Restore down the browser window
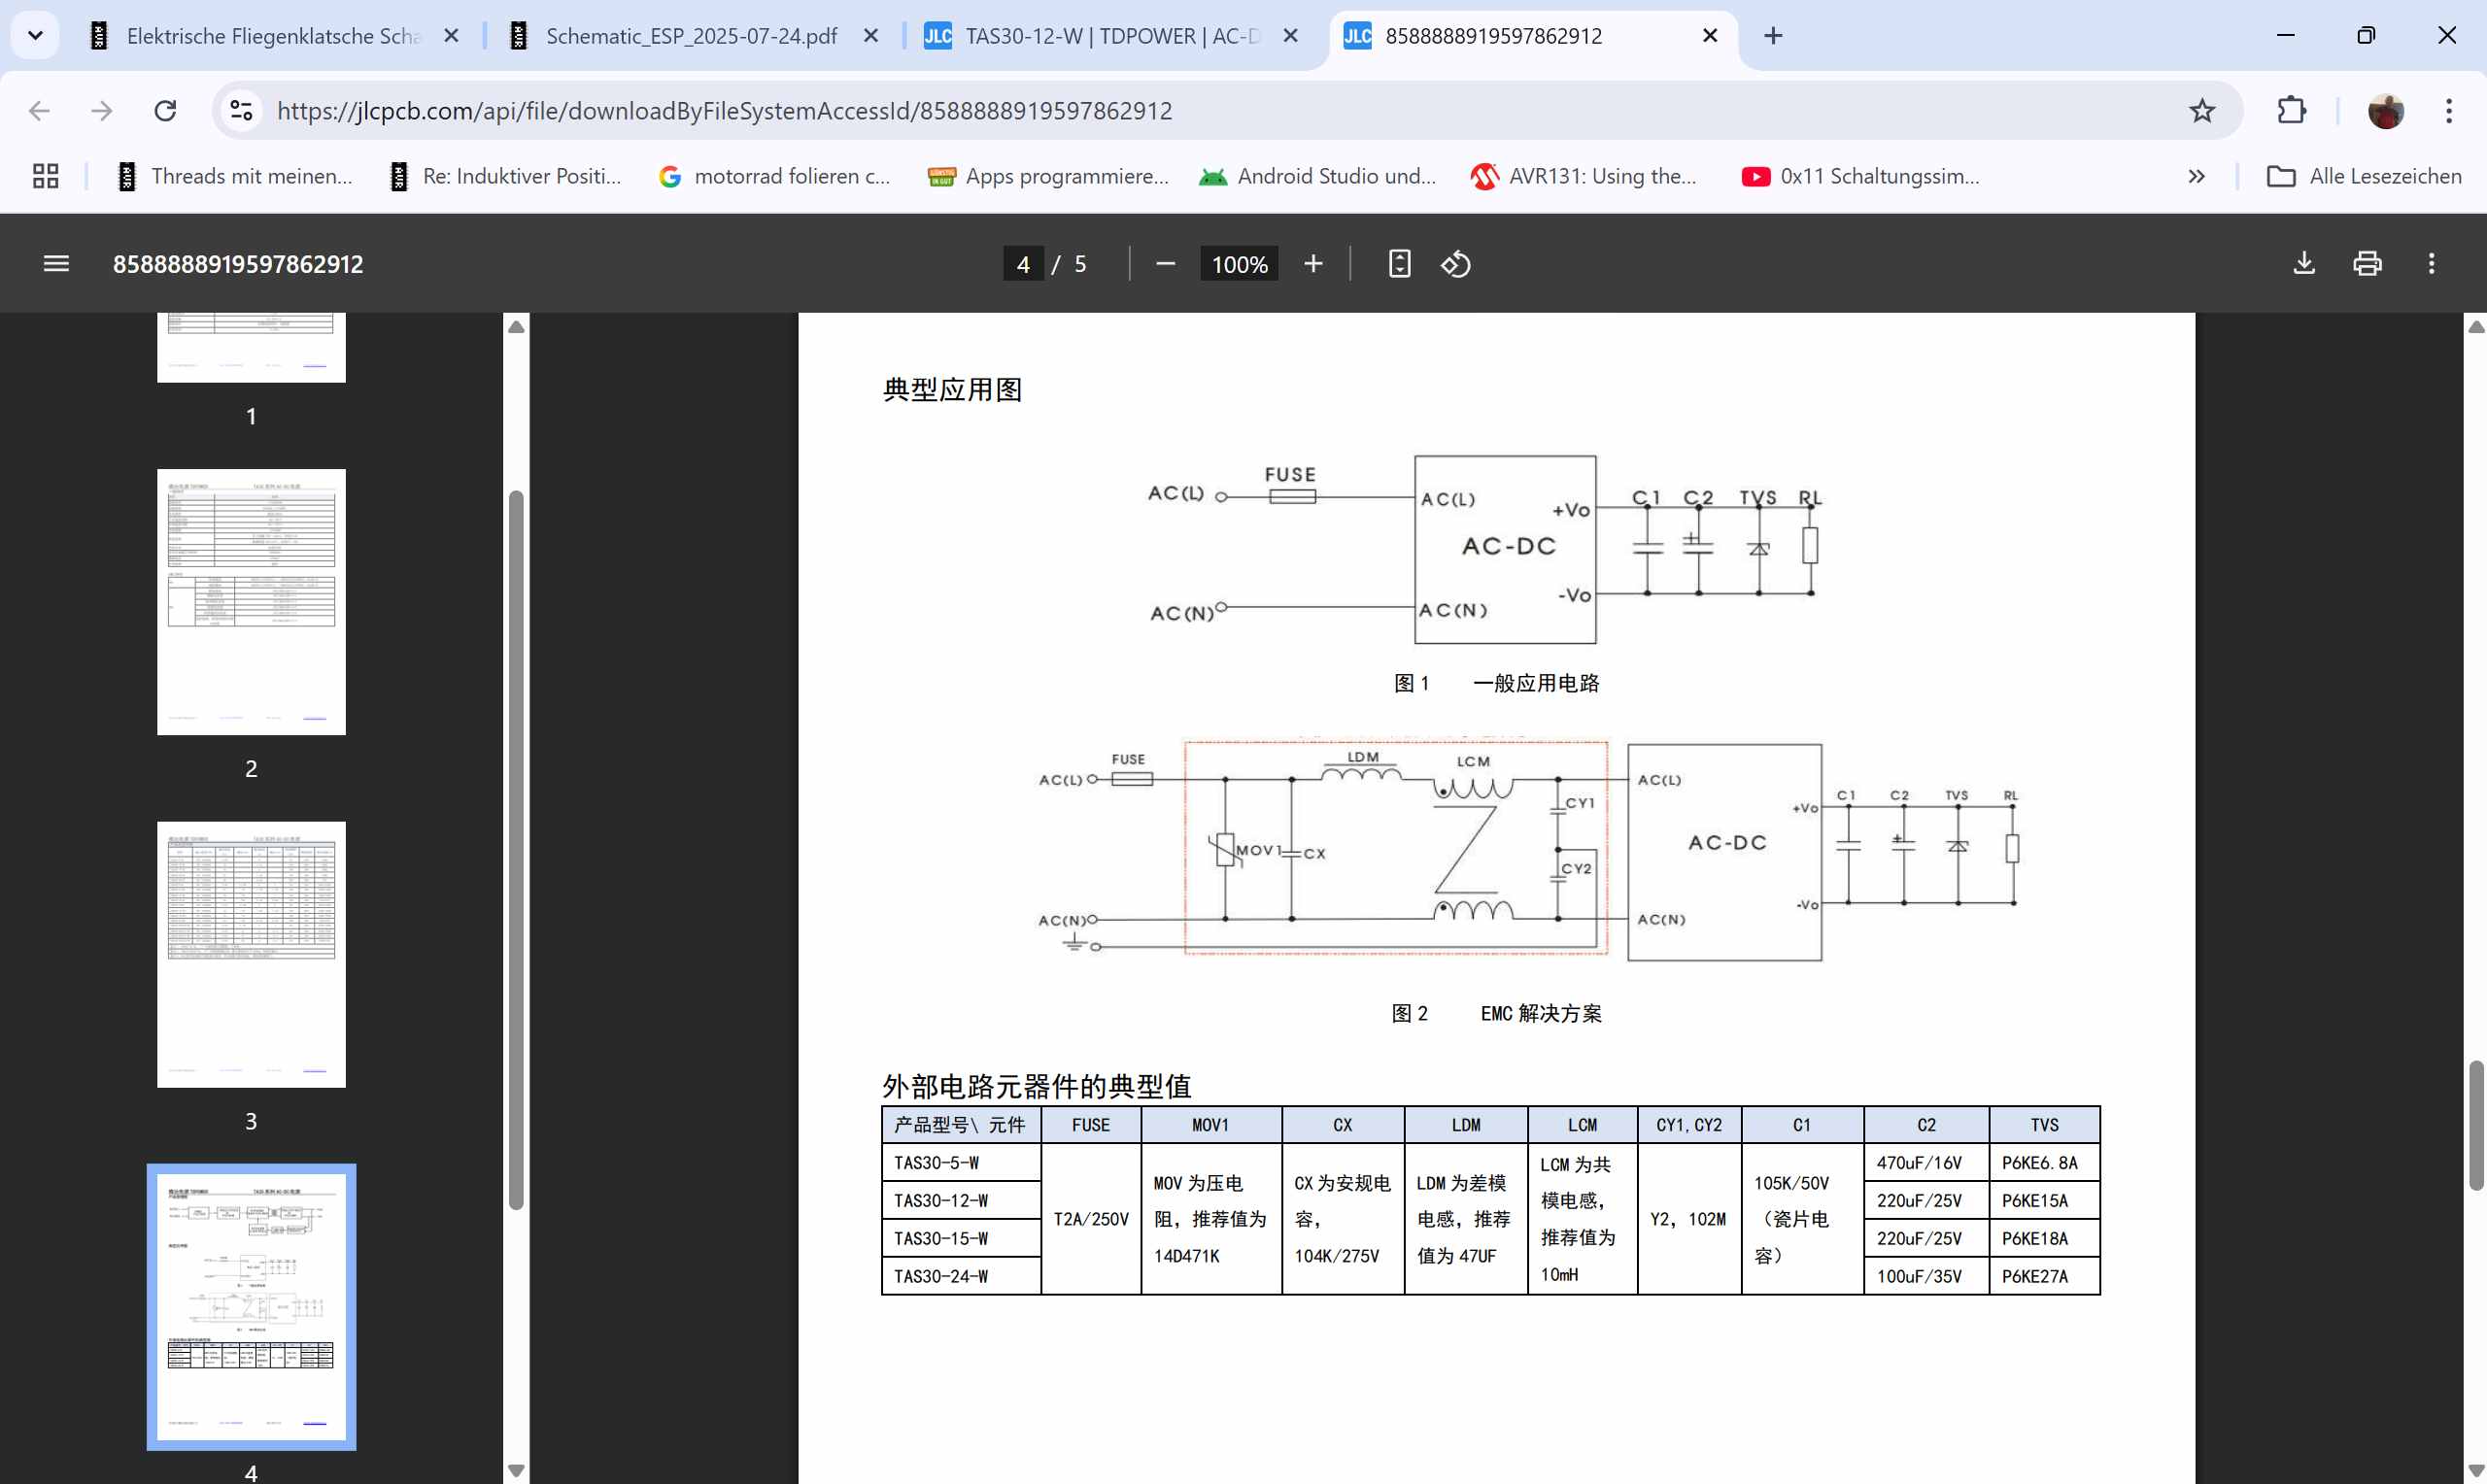Image resolution: width=2487 pixels, height=1484 pixels. 2366,35
